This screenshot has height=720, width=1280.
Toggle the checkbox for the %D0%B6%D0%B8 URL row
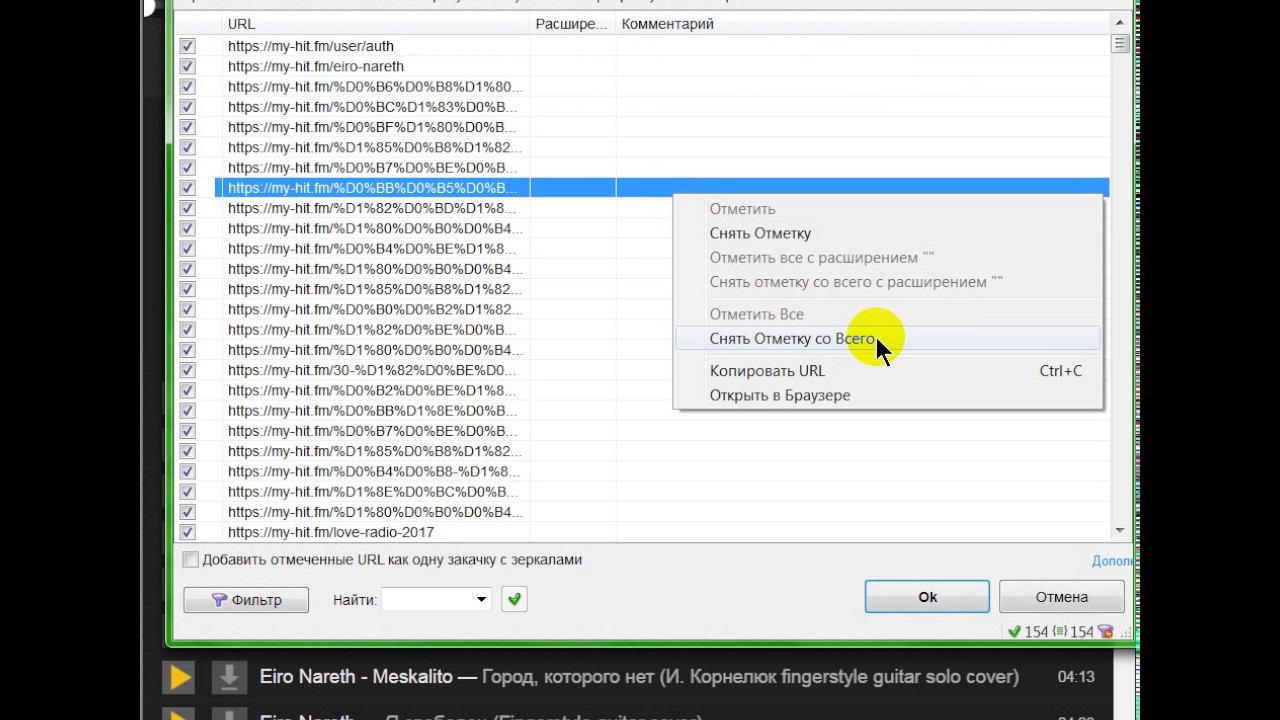(x=187, y=87)
